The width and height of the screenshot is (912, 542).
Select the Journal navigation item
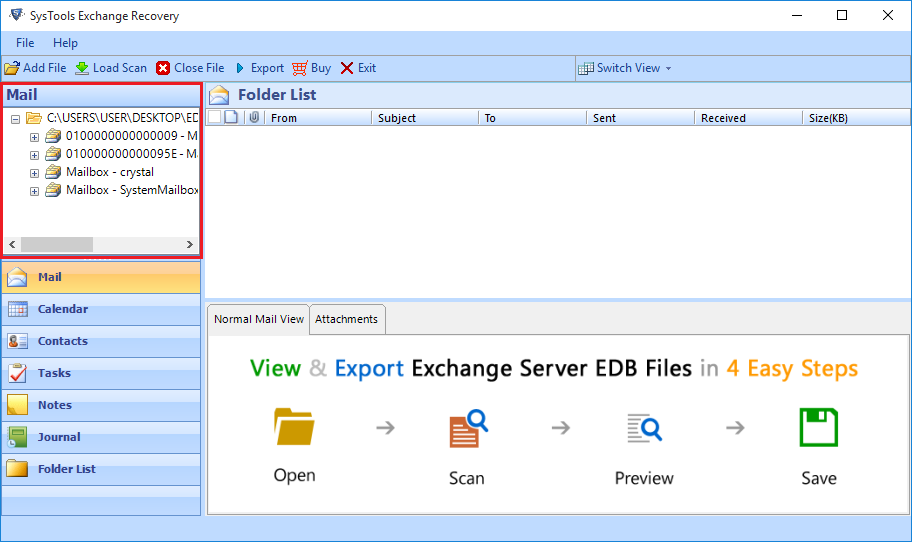pyautogui.click(x=101, y=437)
